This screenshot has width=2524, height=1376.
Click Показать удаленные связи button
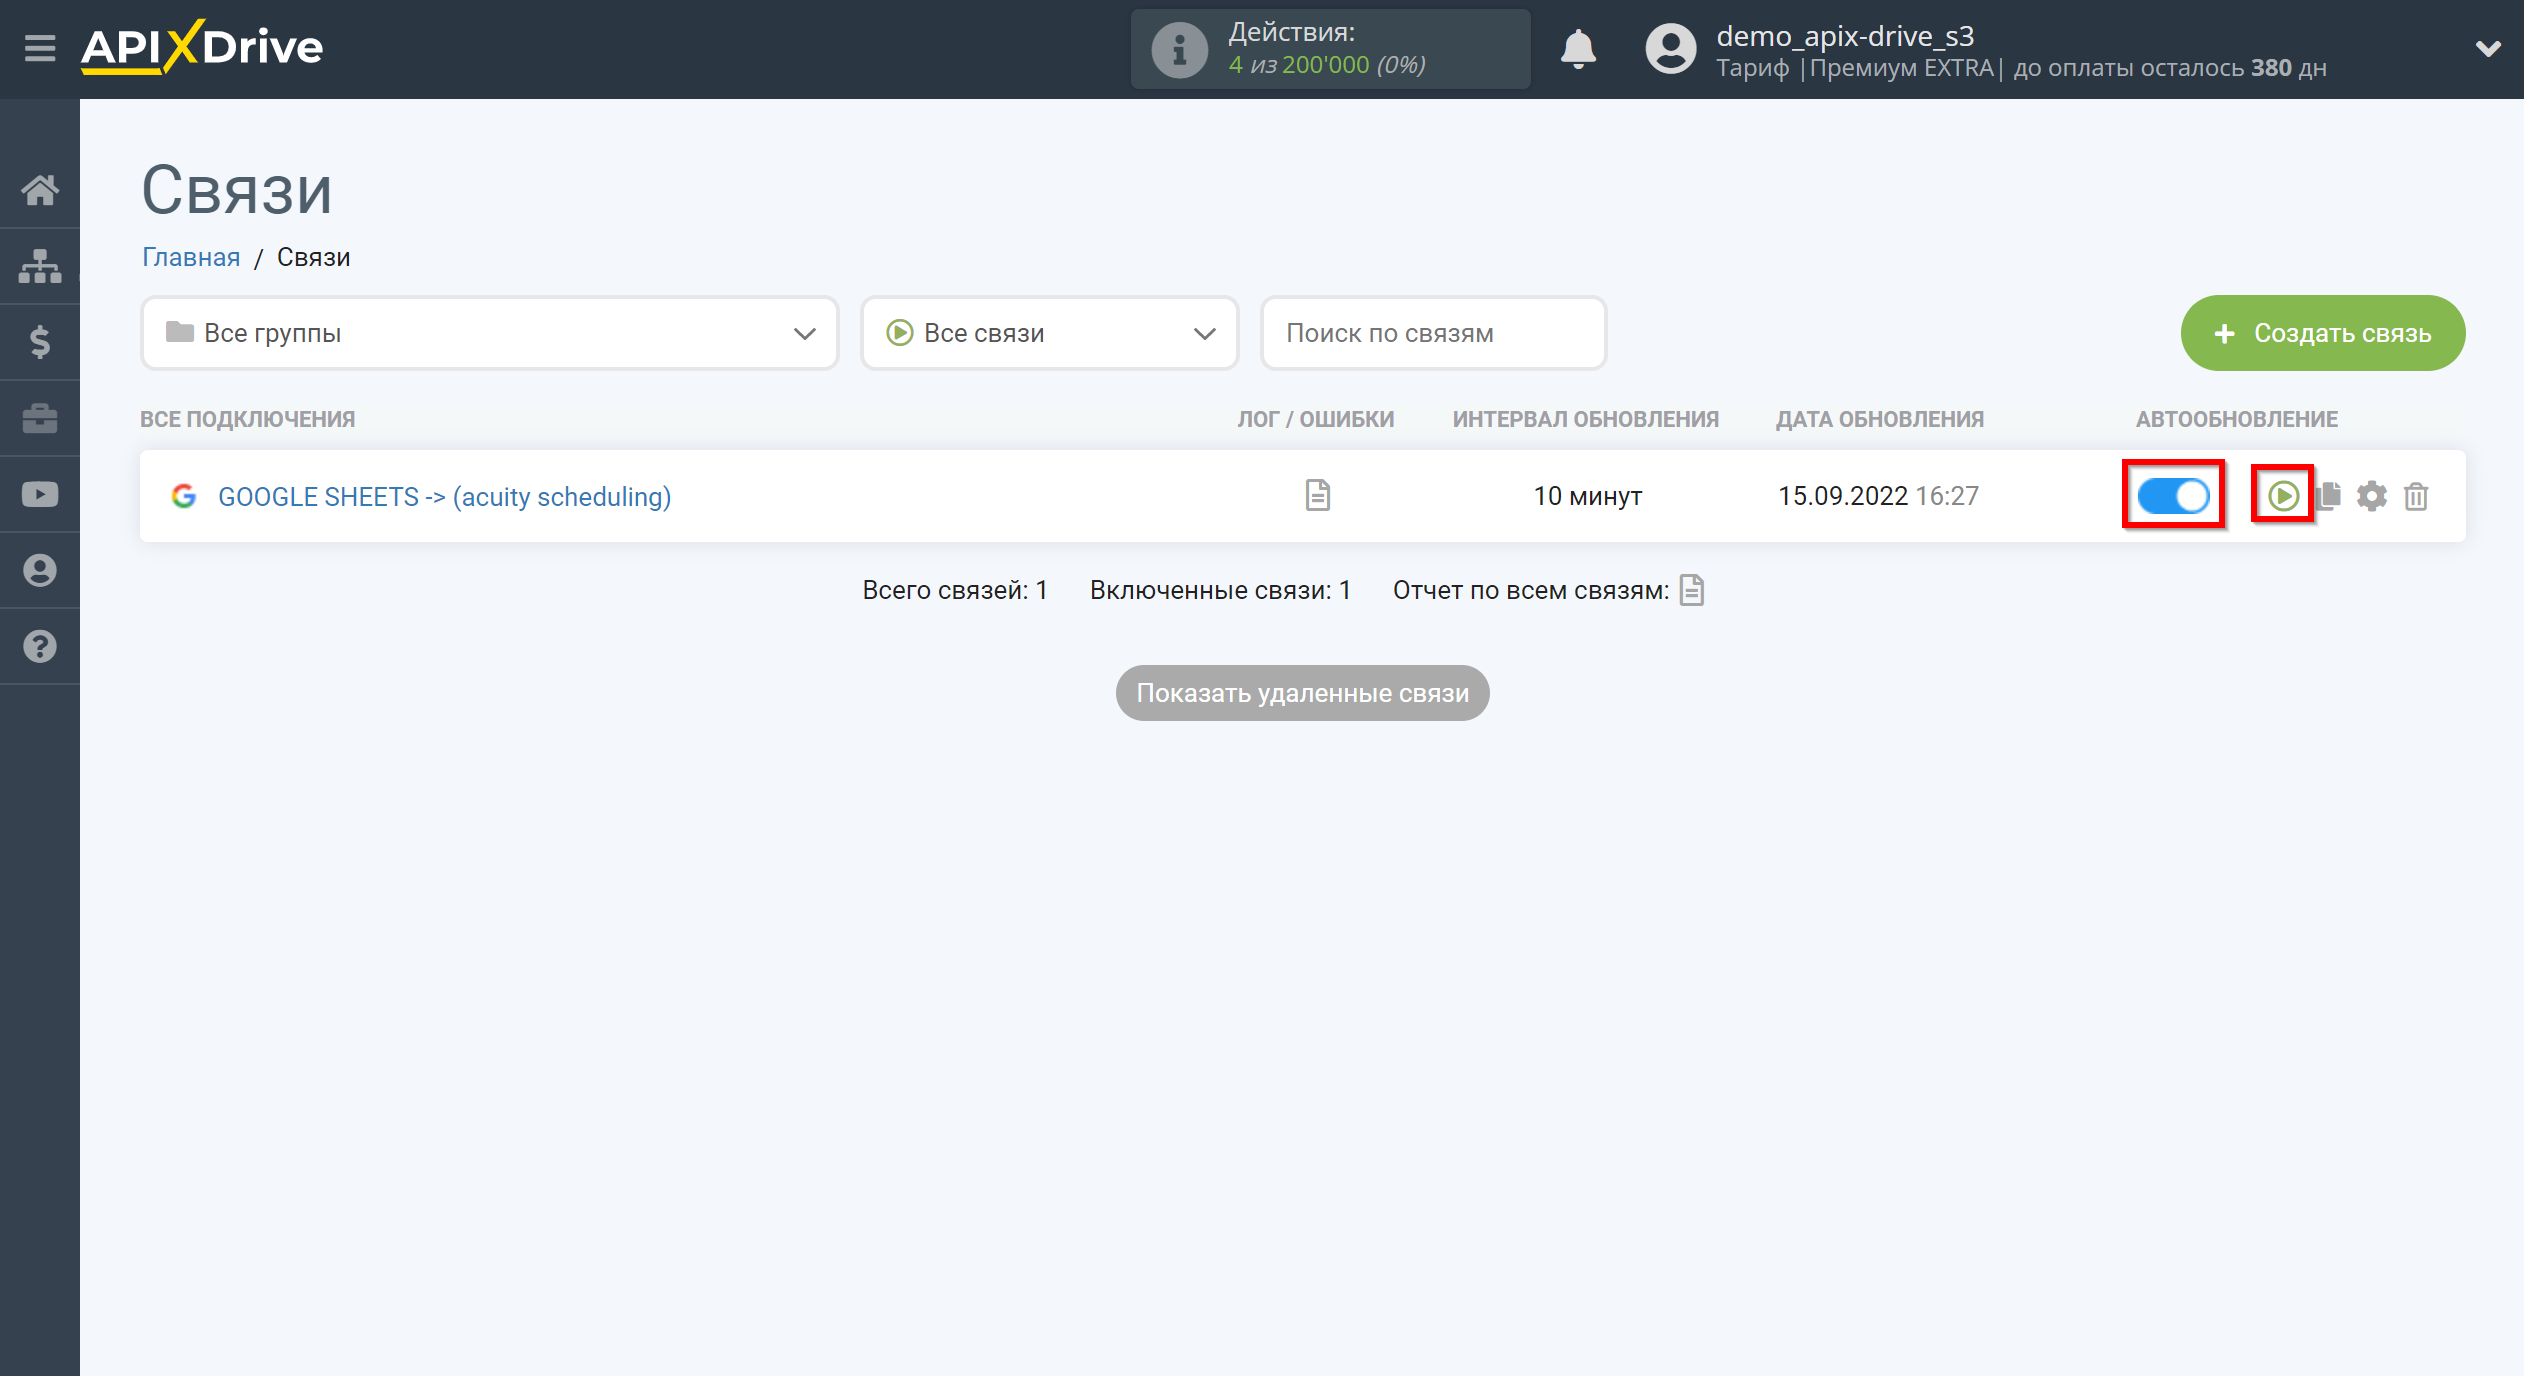click(x=1303, y=693)
